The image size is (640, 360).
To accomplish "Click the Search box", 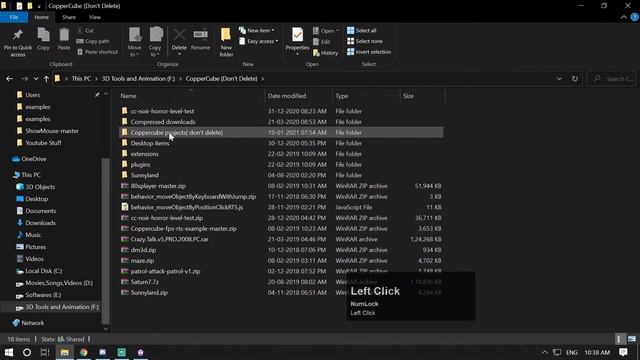I will [611, 79].
